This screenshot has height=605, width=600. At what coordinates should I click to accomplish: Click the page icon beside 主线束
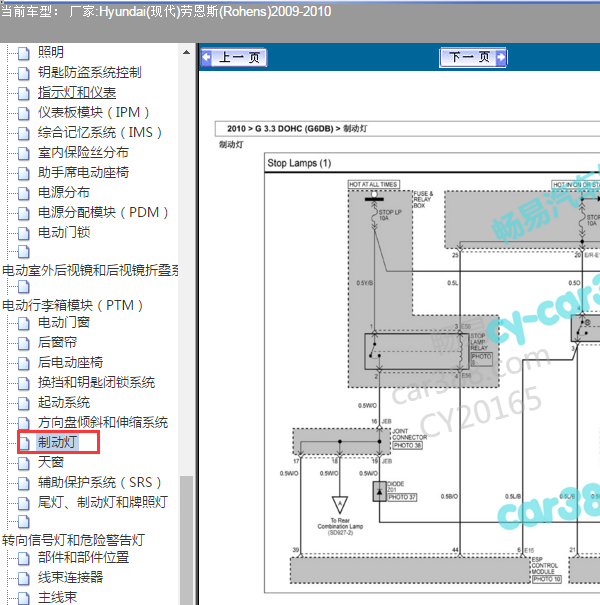(24, 598)
